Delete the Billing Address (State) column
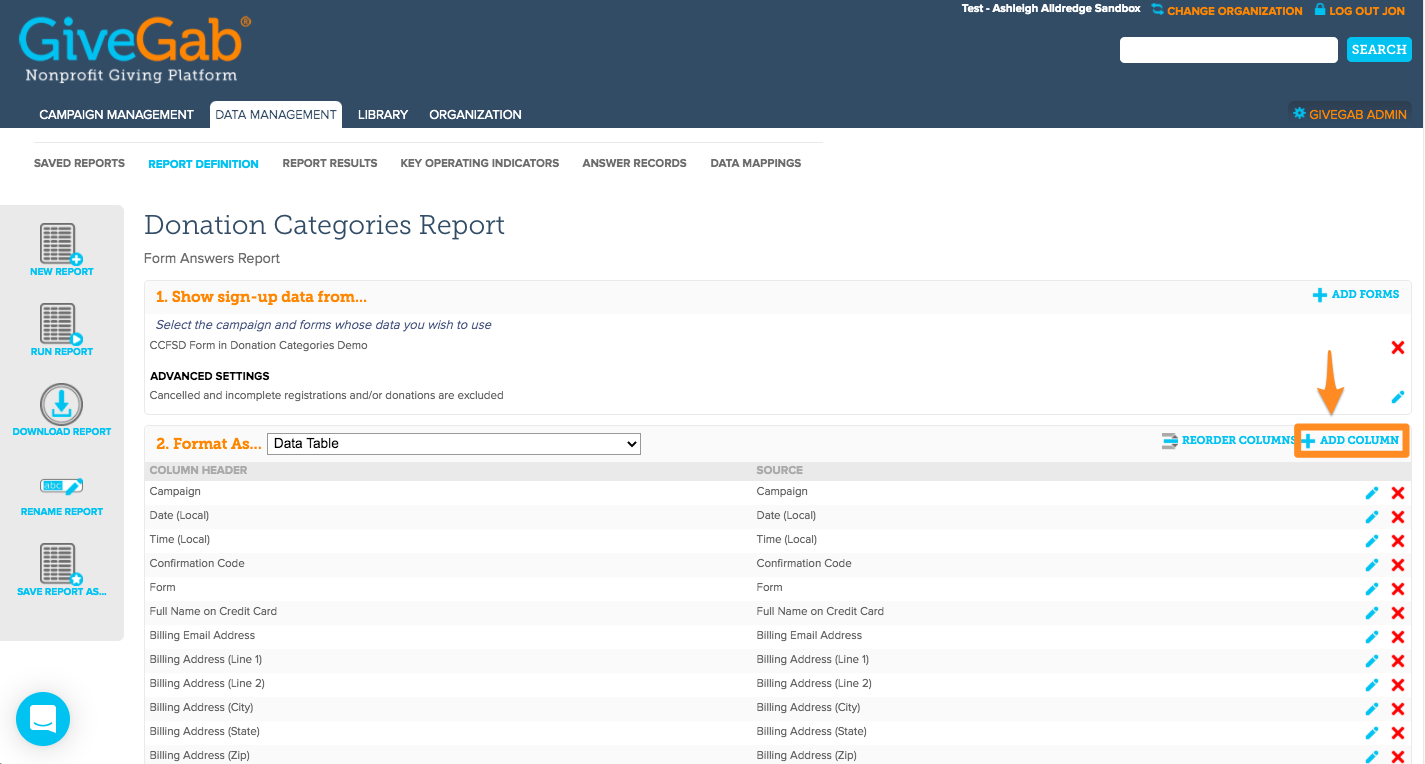The image size is (1425, 764). click(x=1398, y=733)
